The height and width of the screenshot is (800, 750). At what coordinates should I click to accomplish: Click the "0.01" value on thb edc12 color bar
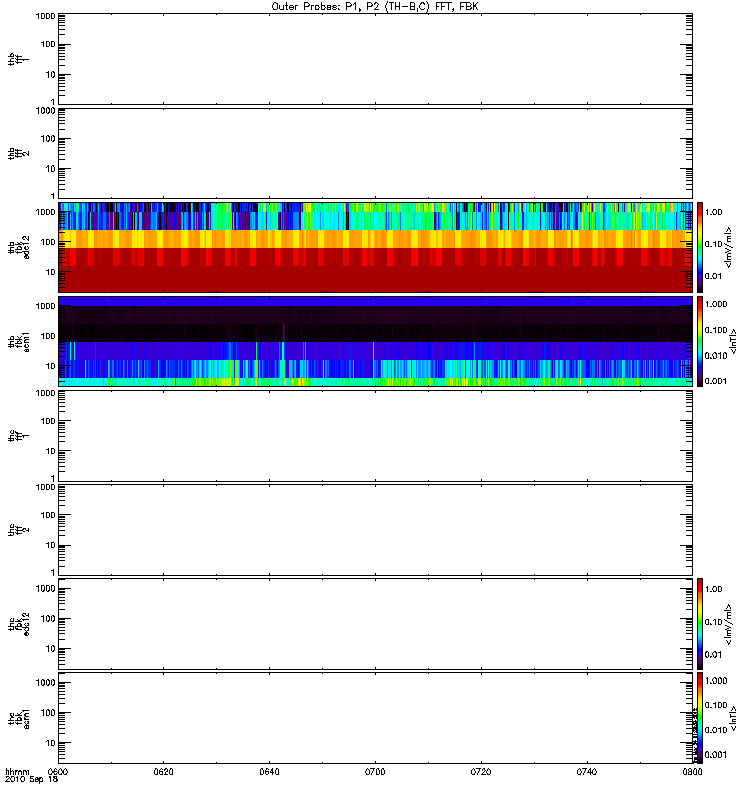pos(713,276)
